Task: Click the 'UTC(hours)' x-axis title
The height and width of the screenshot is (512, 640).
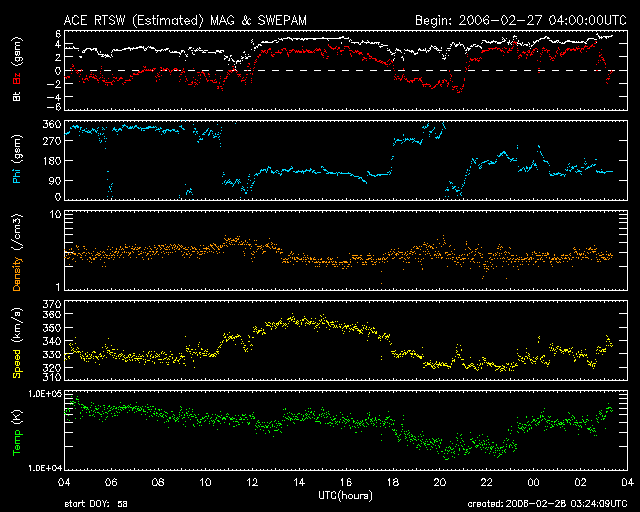Action: coord(345,496)
